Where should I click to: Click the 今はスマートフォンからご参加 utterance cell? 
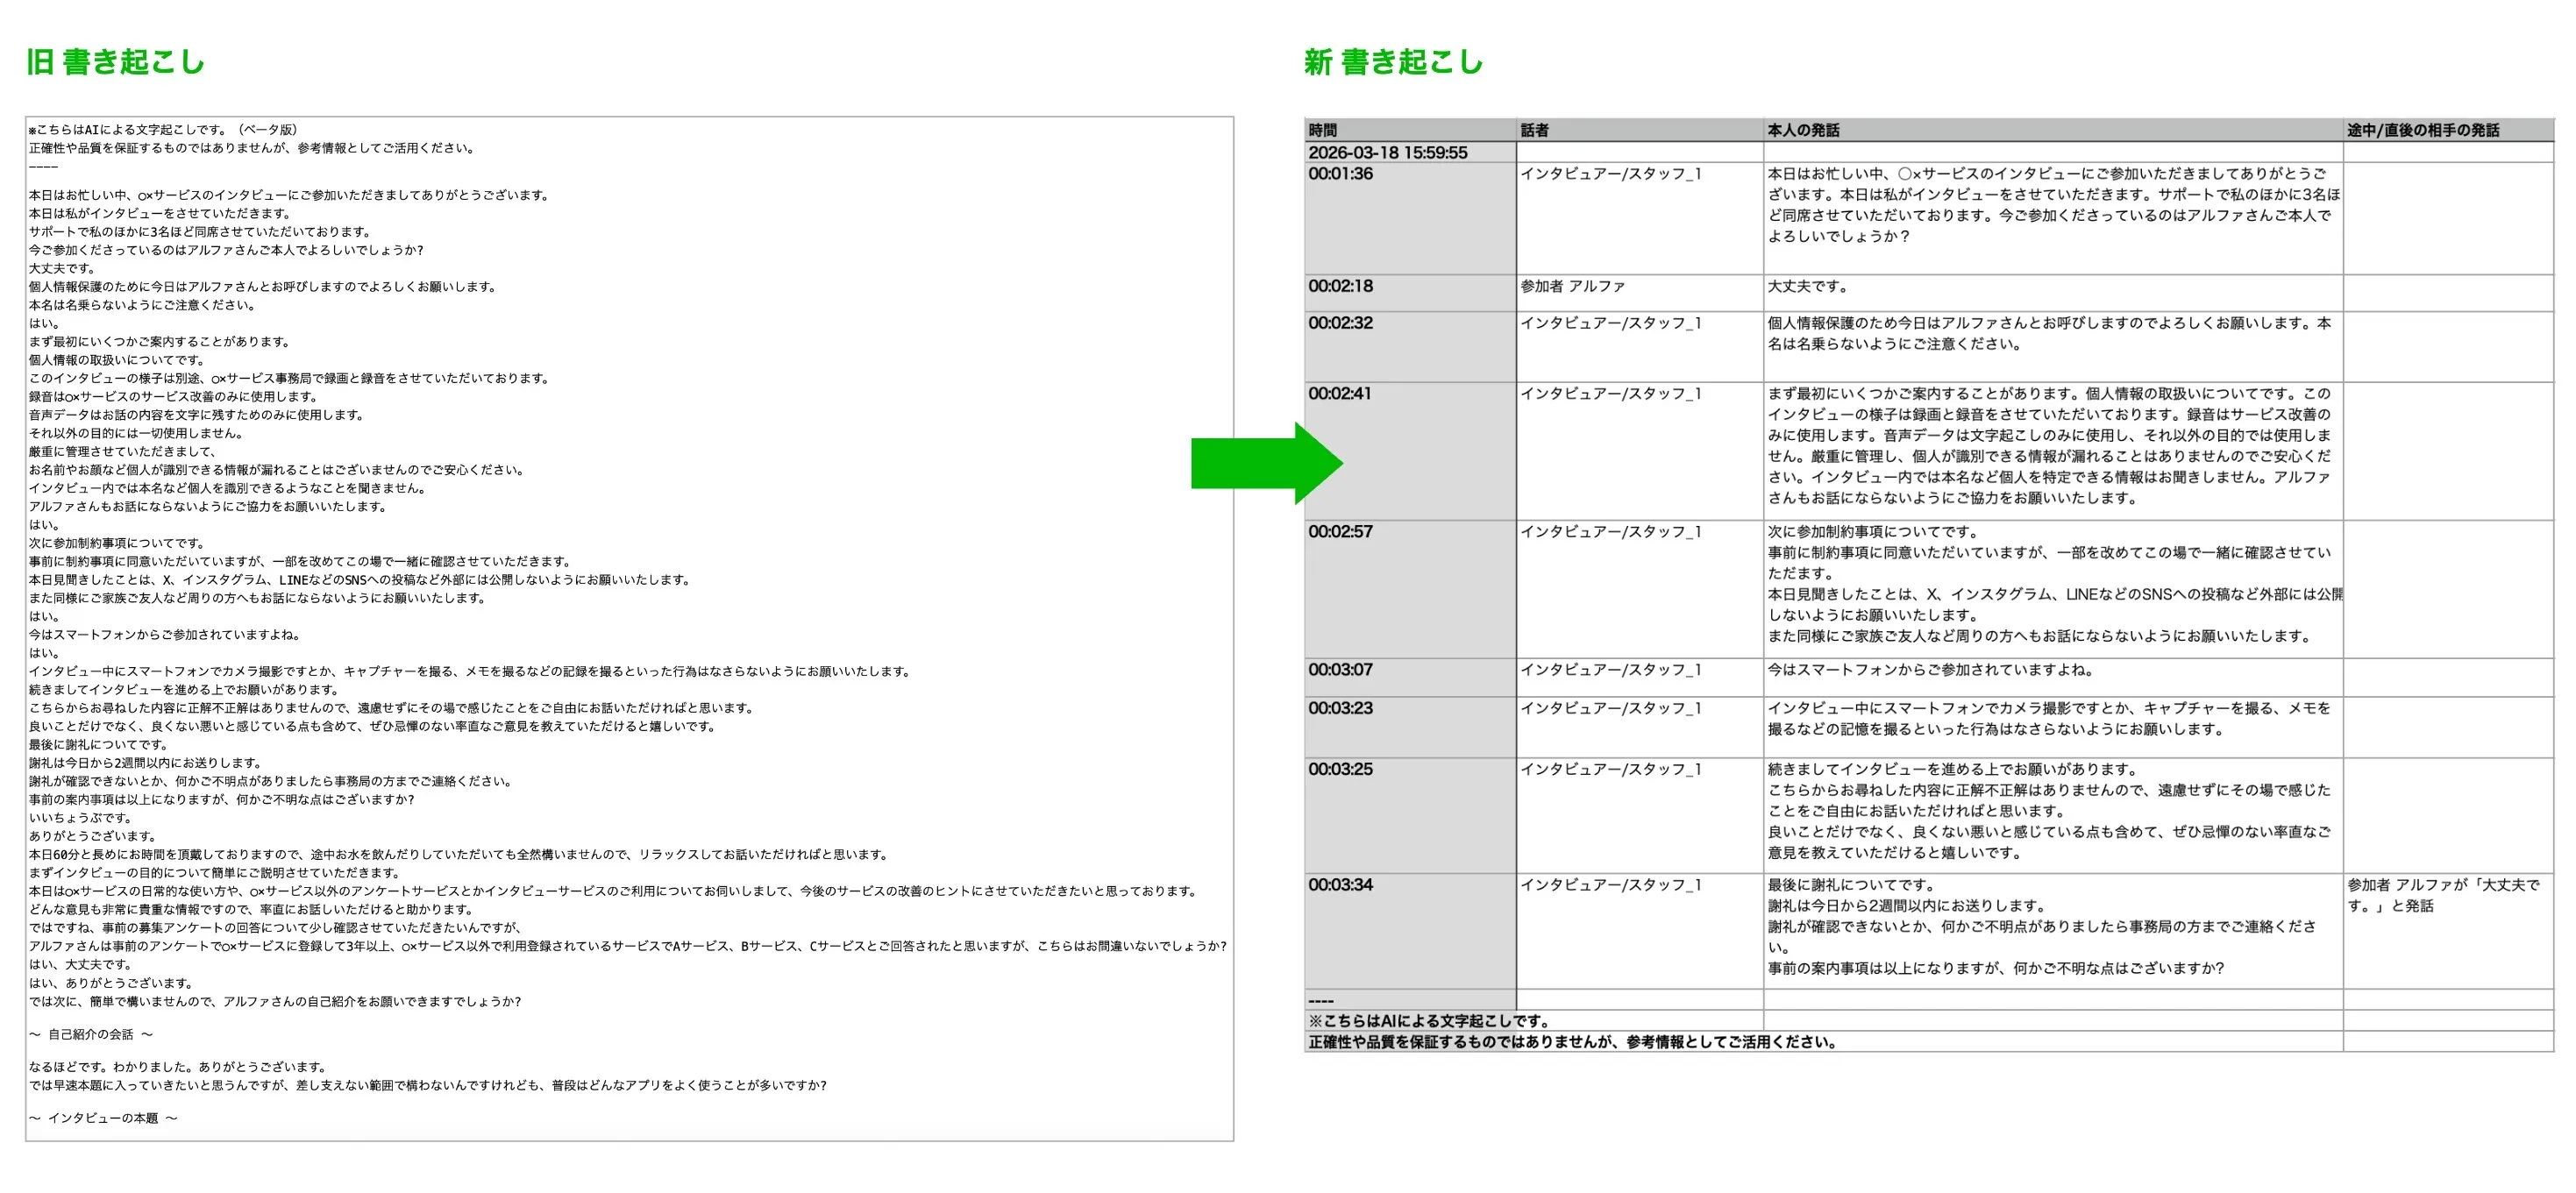tap(1930, 670)
